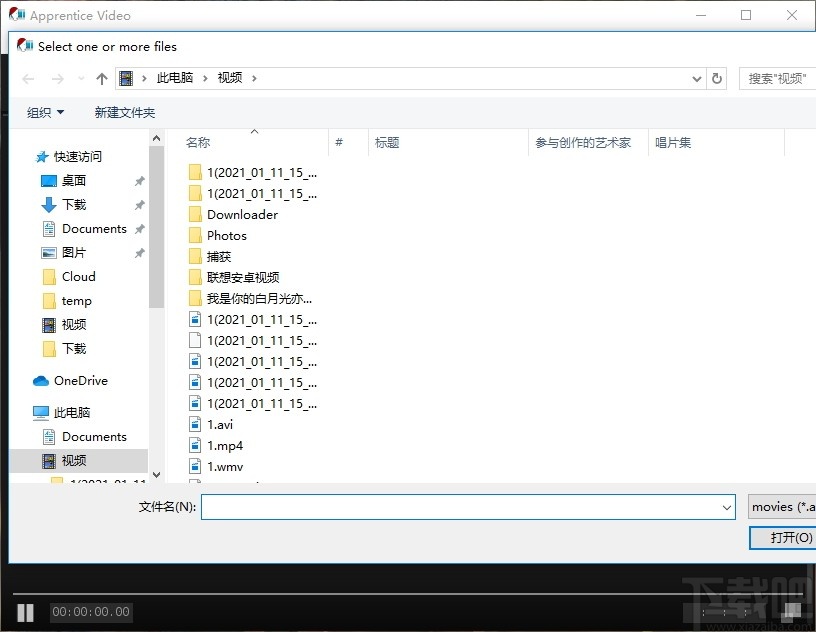Create a new folder via 新建文件夹
The width and height of the screenshot is (816, 632).
(124, 112)
